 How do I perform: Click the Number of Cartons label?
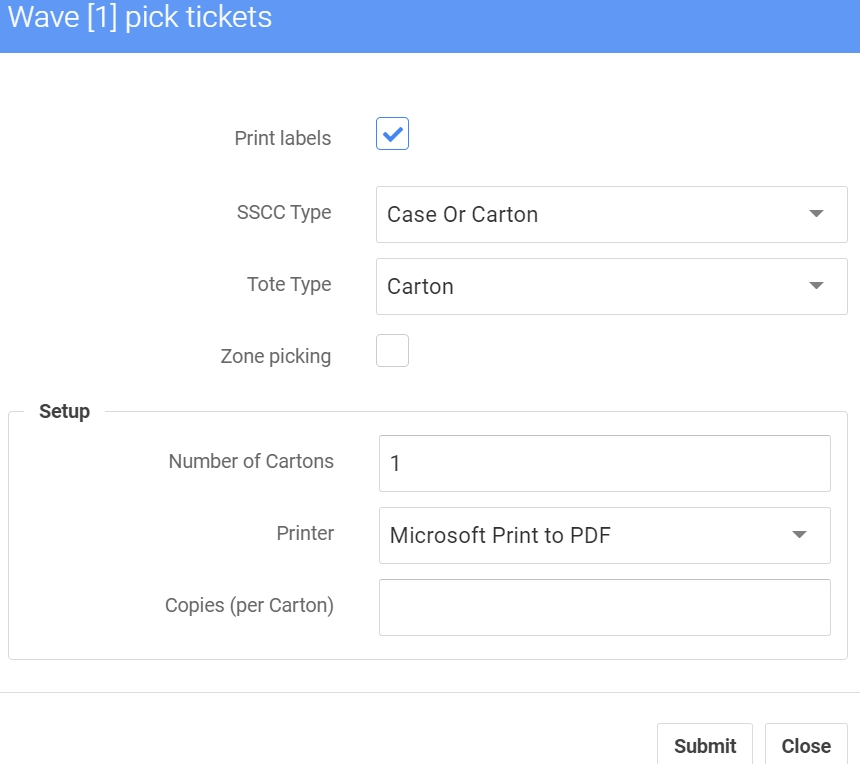coord(251,461)
